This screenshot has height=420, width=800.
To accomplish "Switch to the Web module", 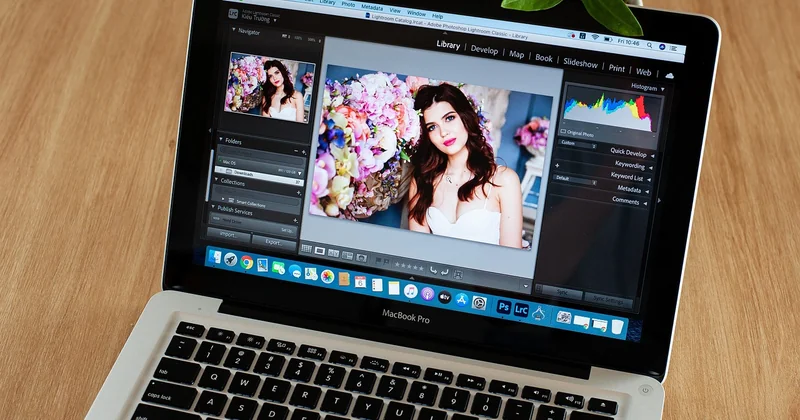I will coord(643,72).
